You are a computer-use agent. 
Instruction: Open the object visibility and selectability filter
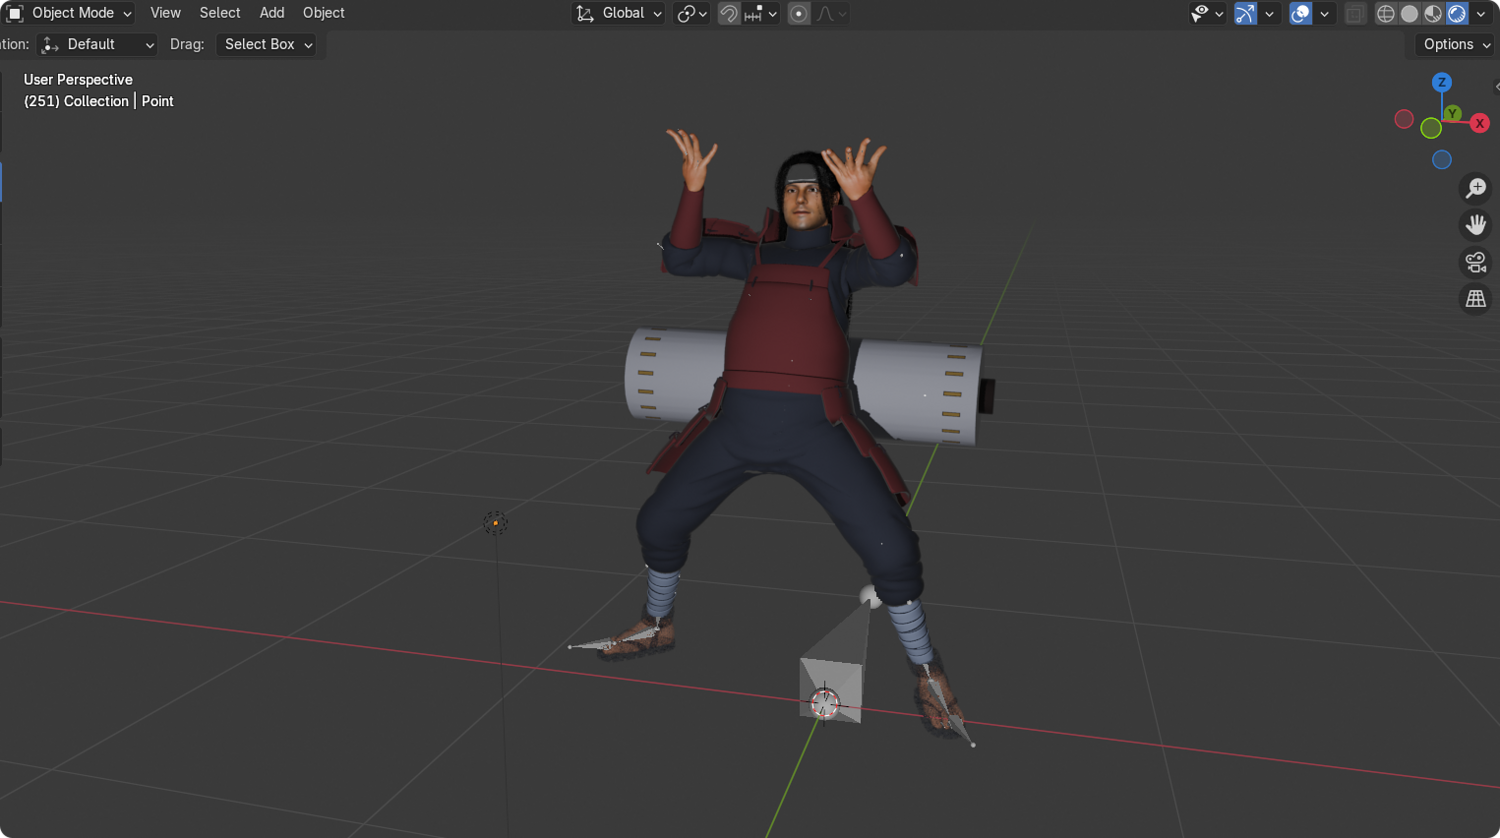1207,13
